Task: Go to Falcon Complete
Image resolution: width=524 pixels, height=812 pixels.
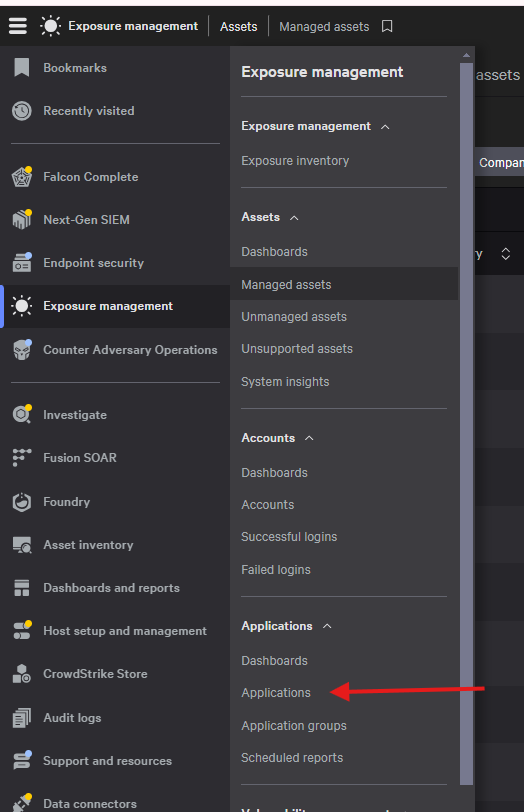Action: tap(91, 177)
